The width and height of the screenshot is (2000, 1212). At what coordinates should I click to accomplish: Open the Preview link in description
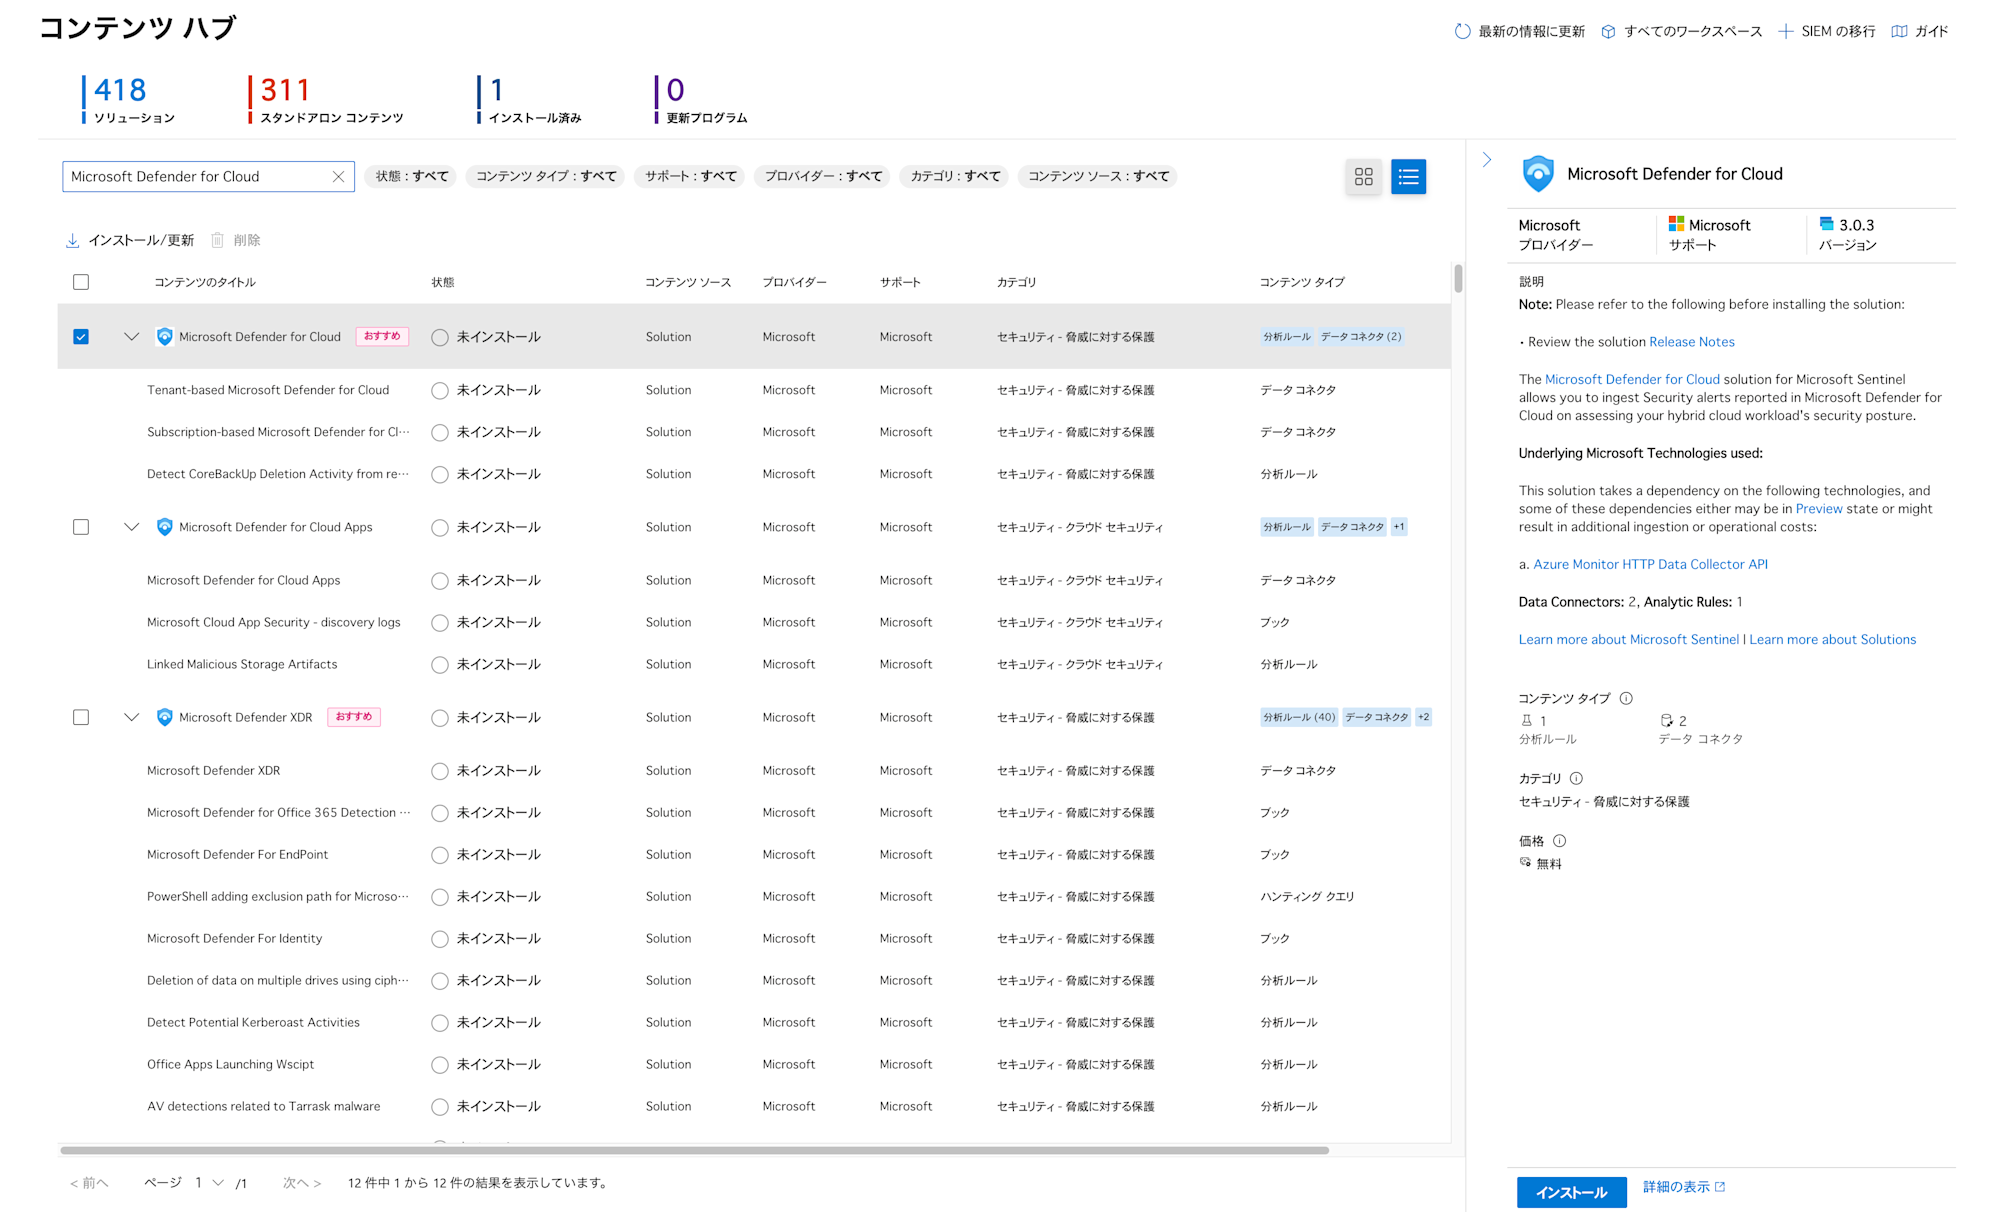click(x=1818, y=508)
